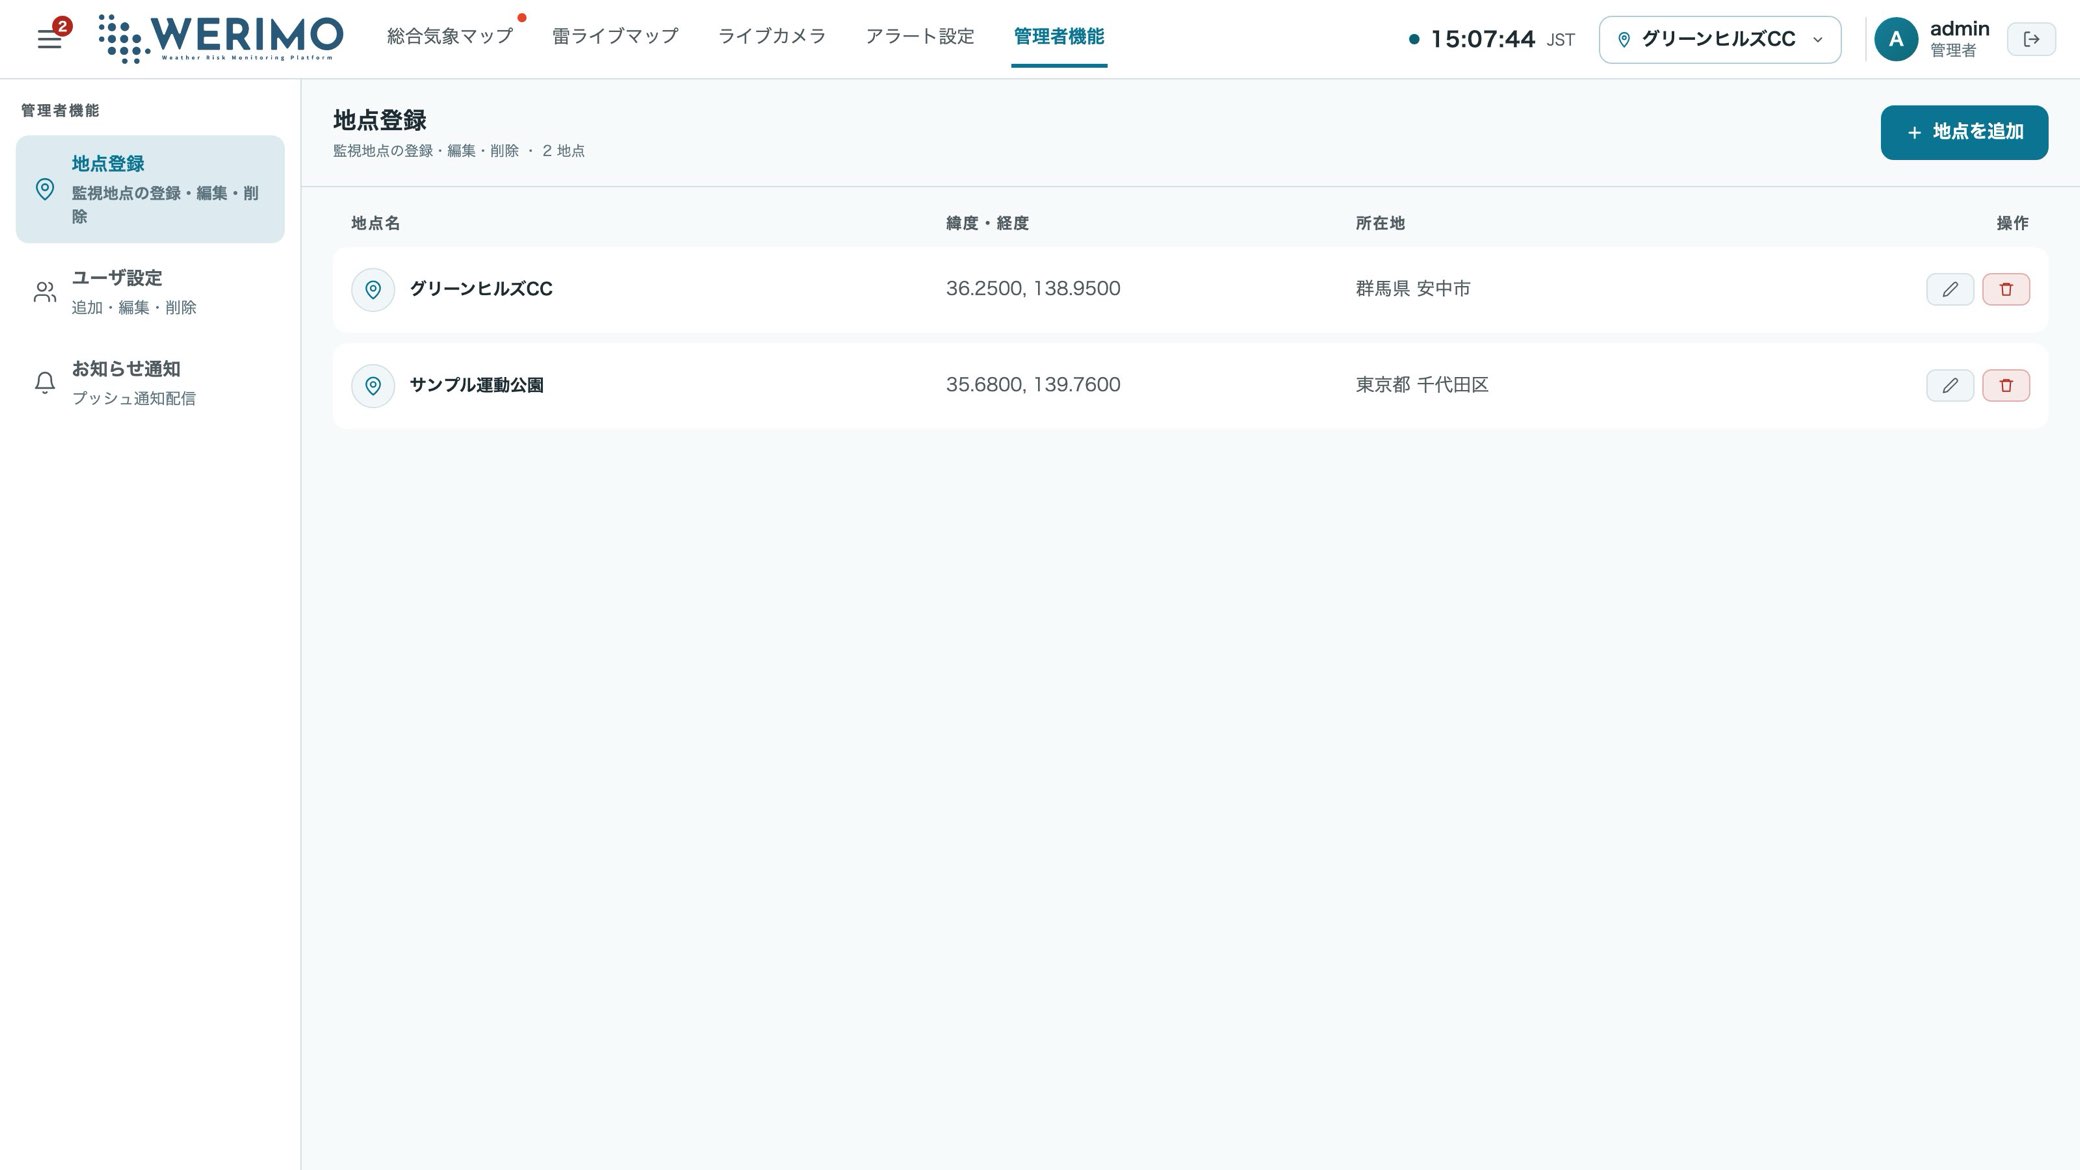Image resolution: width=2080 pixels, height=1170 pixels.
Task: Click the WERIMO logo
Action: point(221,39)
